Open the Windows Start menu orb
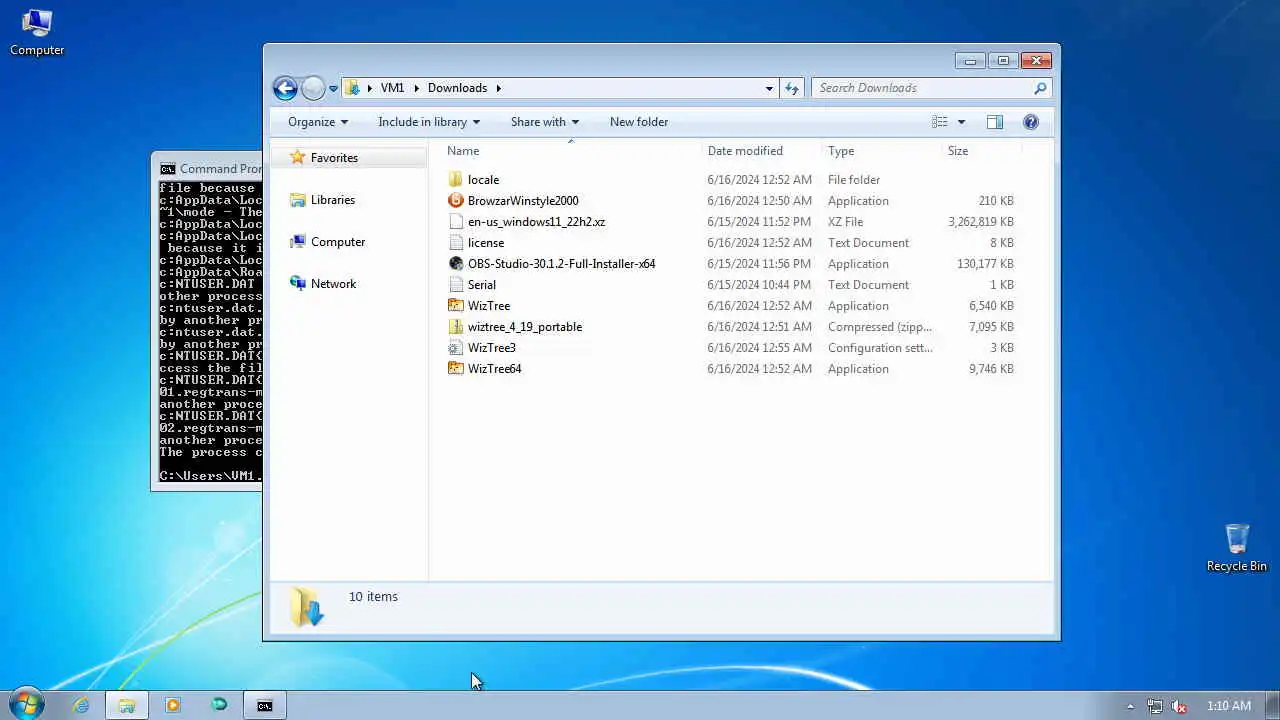The height and width of the screenshot is (720, 1280). (25, 705)
